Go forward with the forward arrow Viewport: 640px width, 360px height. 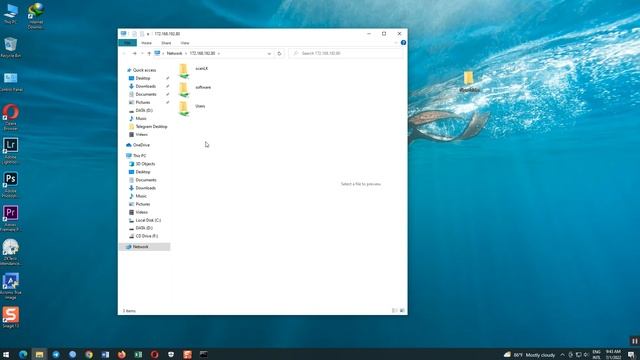click(x=134, y=53)
